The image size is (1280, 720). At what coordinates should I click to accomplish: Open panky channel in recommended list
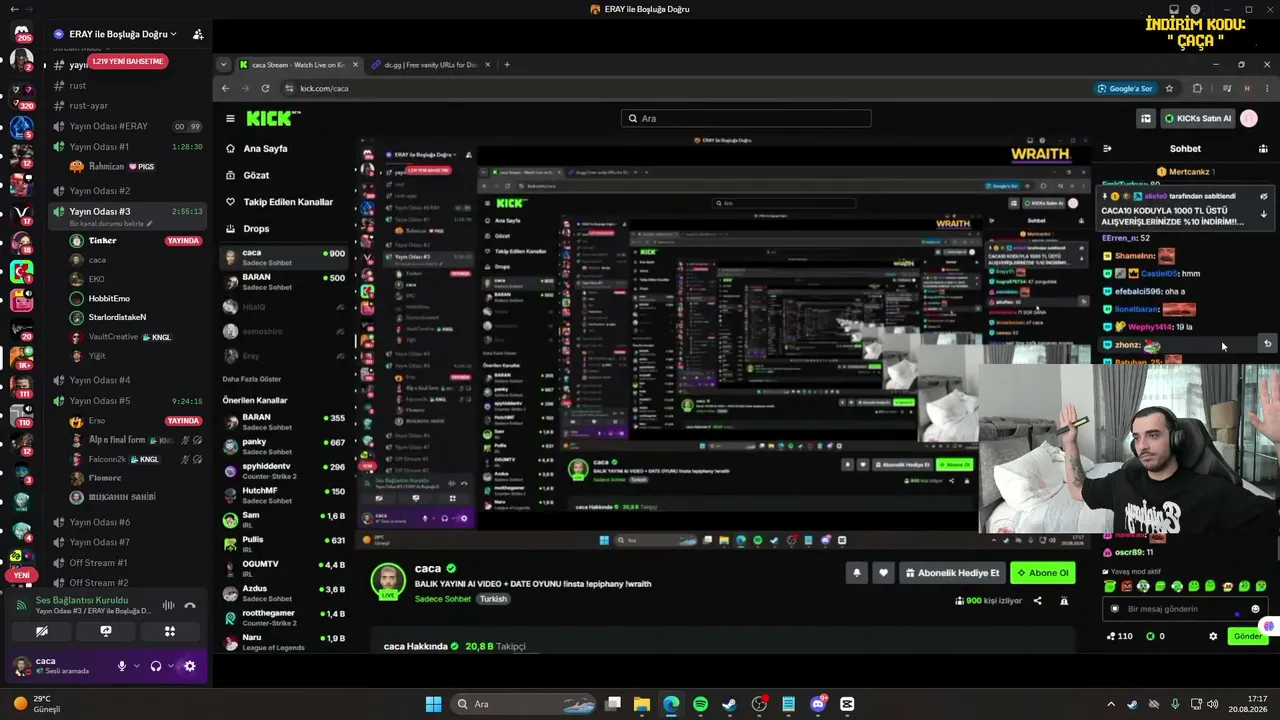tap(284, 447)
